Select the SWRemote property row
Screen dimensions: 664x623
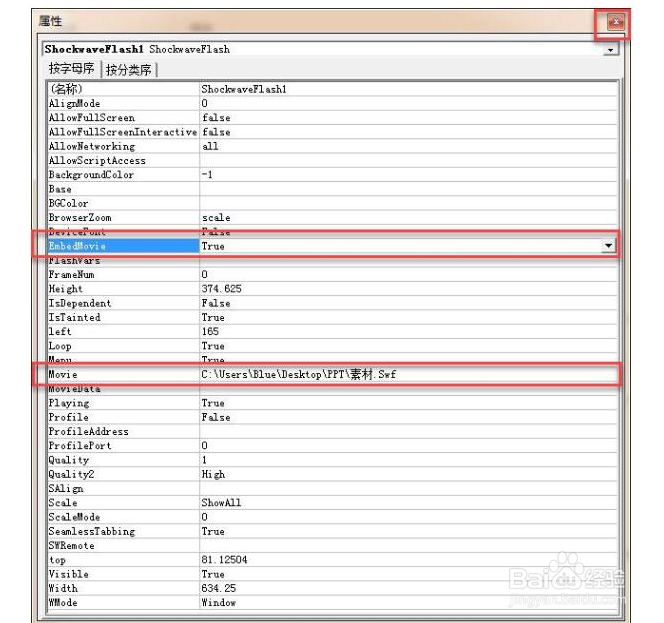332,545
